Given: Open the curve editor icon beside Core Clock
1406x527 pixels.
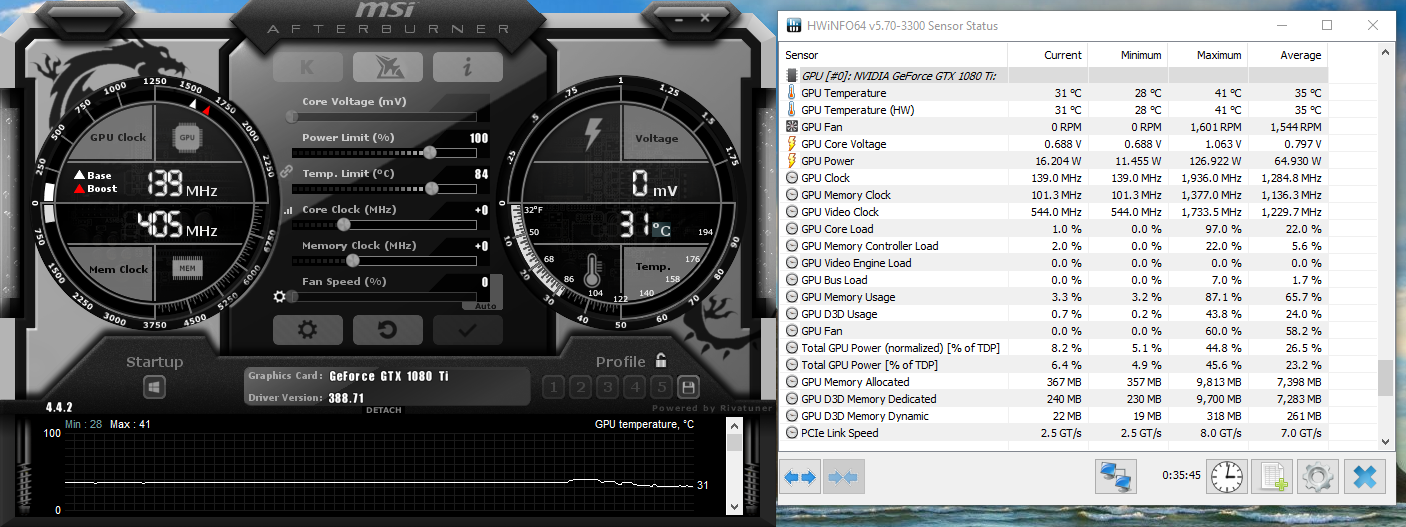Looking at the screenshot, I should 289,211.
